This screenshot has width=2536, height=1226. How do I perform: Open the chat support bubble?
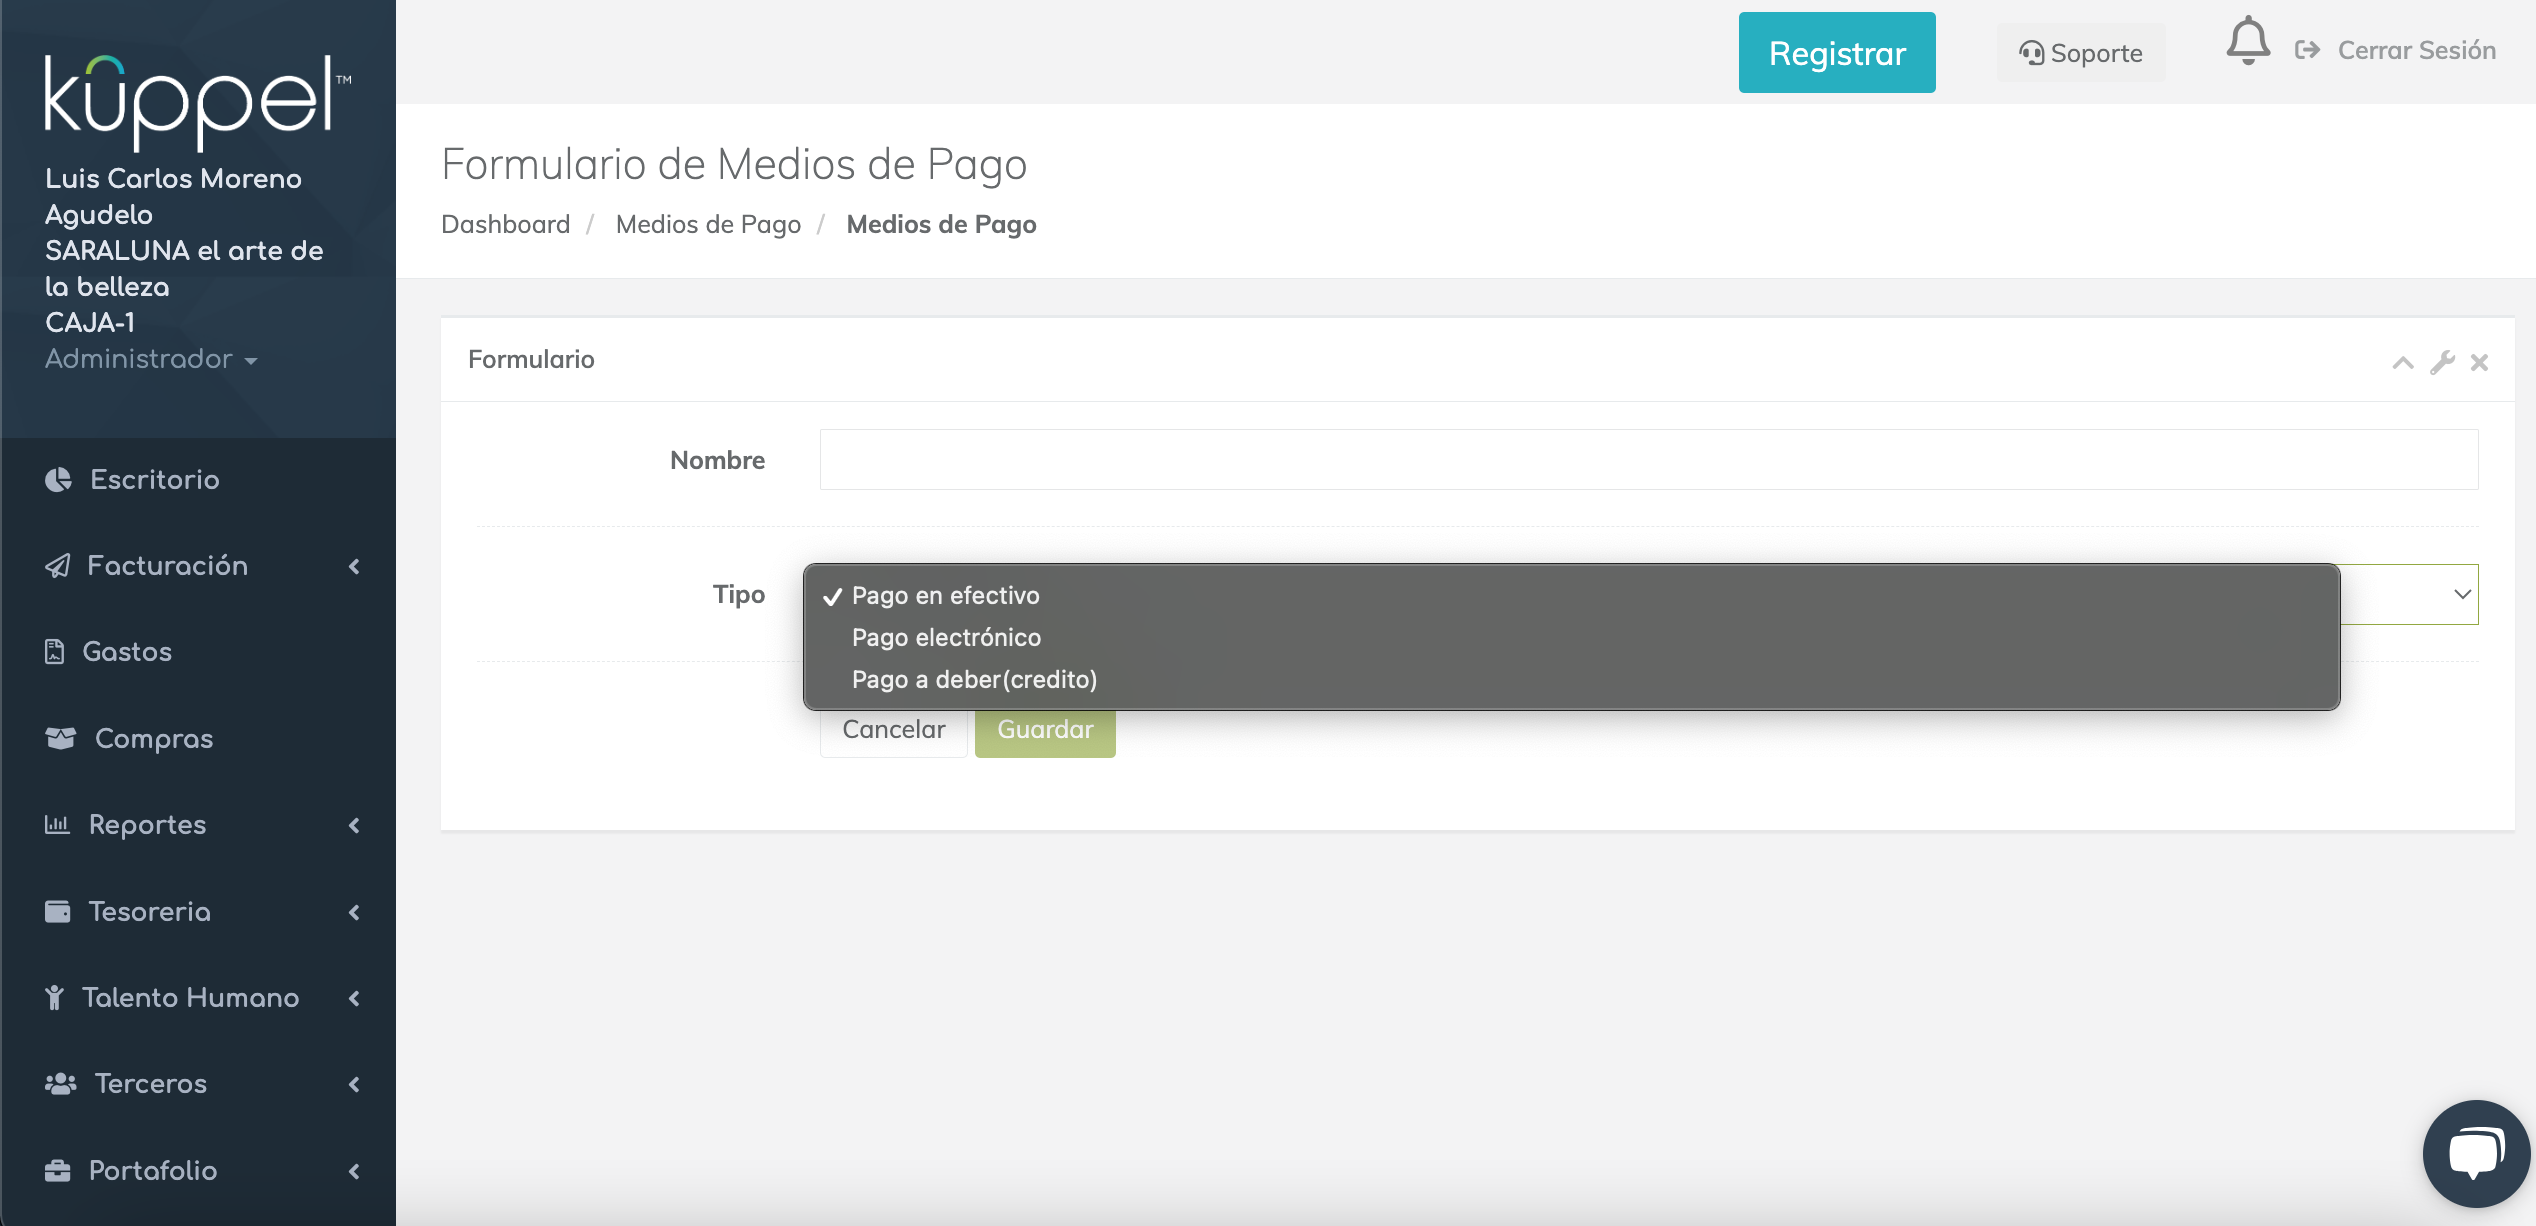pos(2476,1153)
